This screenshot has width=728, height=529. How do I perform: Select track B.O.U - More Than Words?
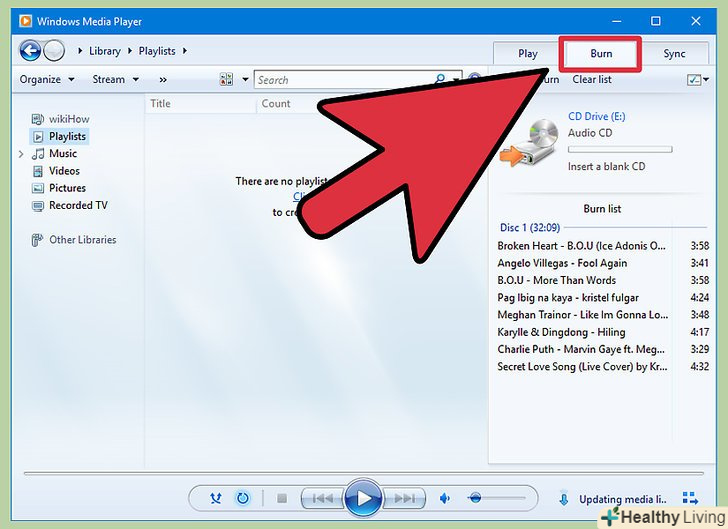(603, 280)
